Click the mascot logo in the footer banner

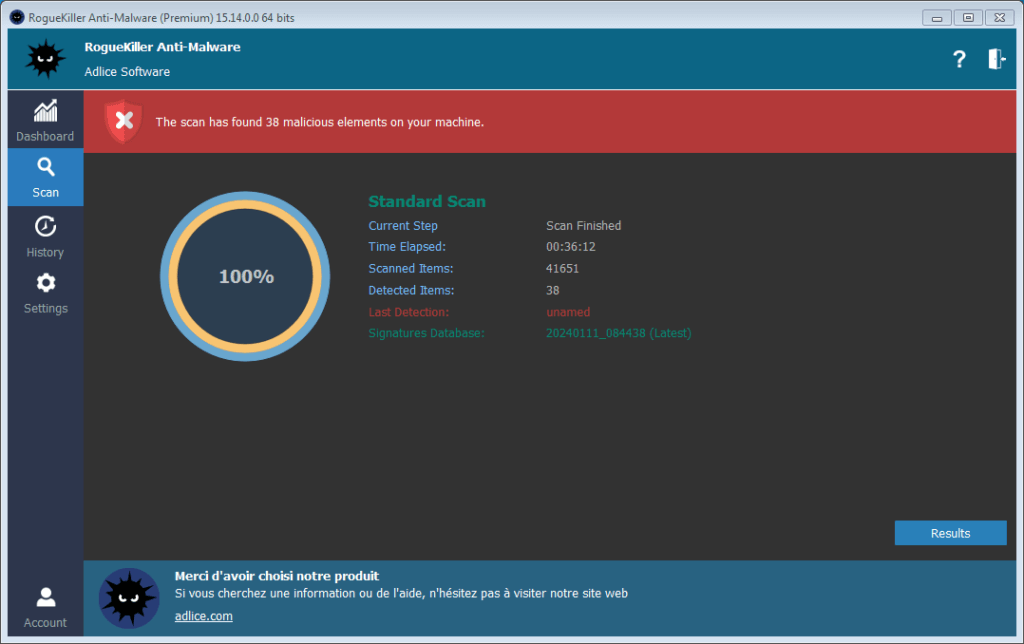click(129, 598)
